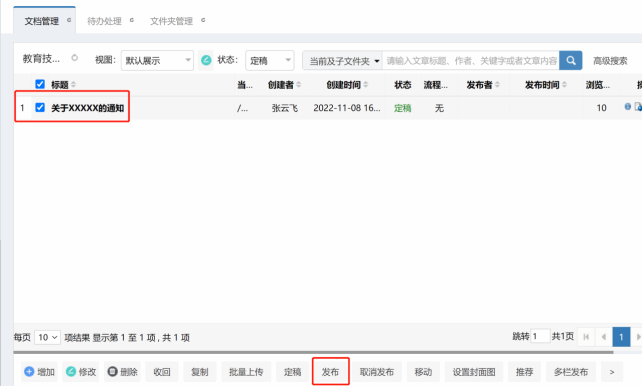
Task: Click the 设置封面图 set cover button
Action: pyautogui.click(x=474, y=372)
